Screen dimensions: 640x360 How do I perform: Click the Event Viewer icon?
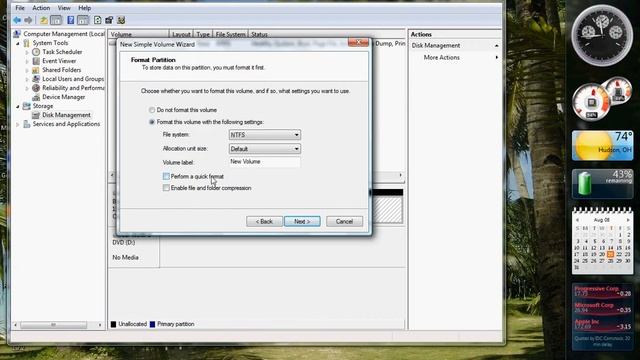coord(36,61)
